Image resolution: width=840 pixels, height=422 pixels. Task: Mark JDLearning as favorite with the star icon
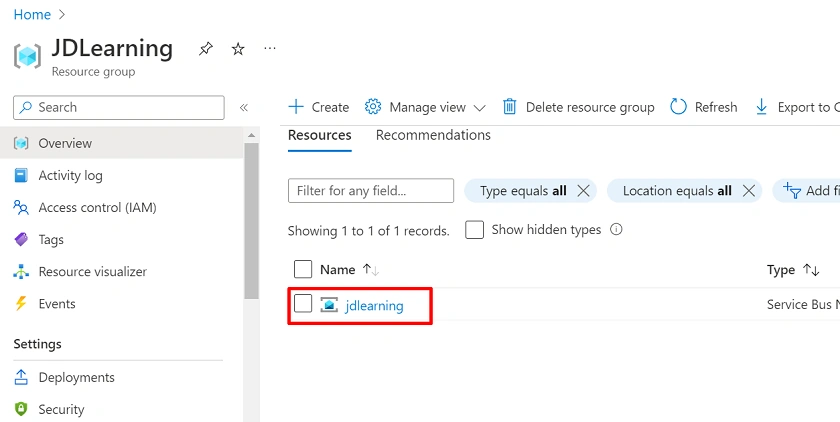point(238,49)
